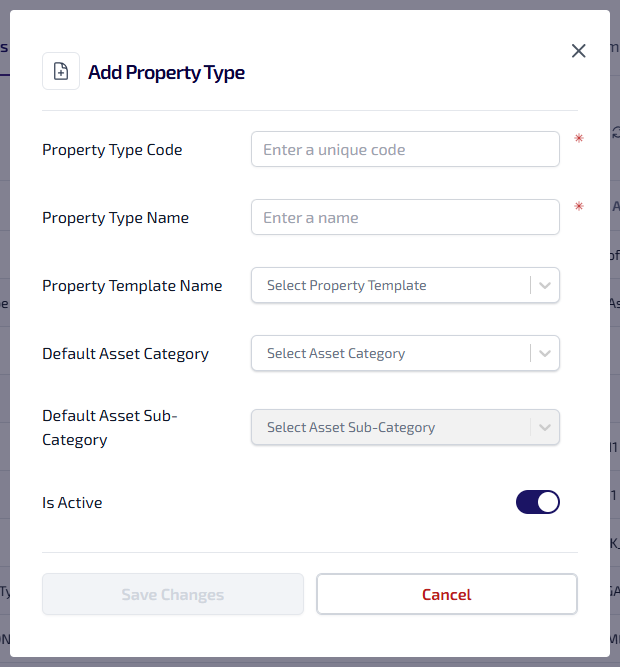Click the Default Asset Category label
Screen dimensions: 620x667
tap(125, 354)
